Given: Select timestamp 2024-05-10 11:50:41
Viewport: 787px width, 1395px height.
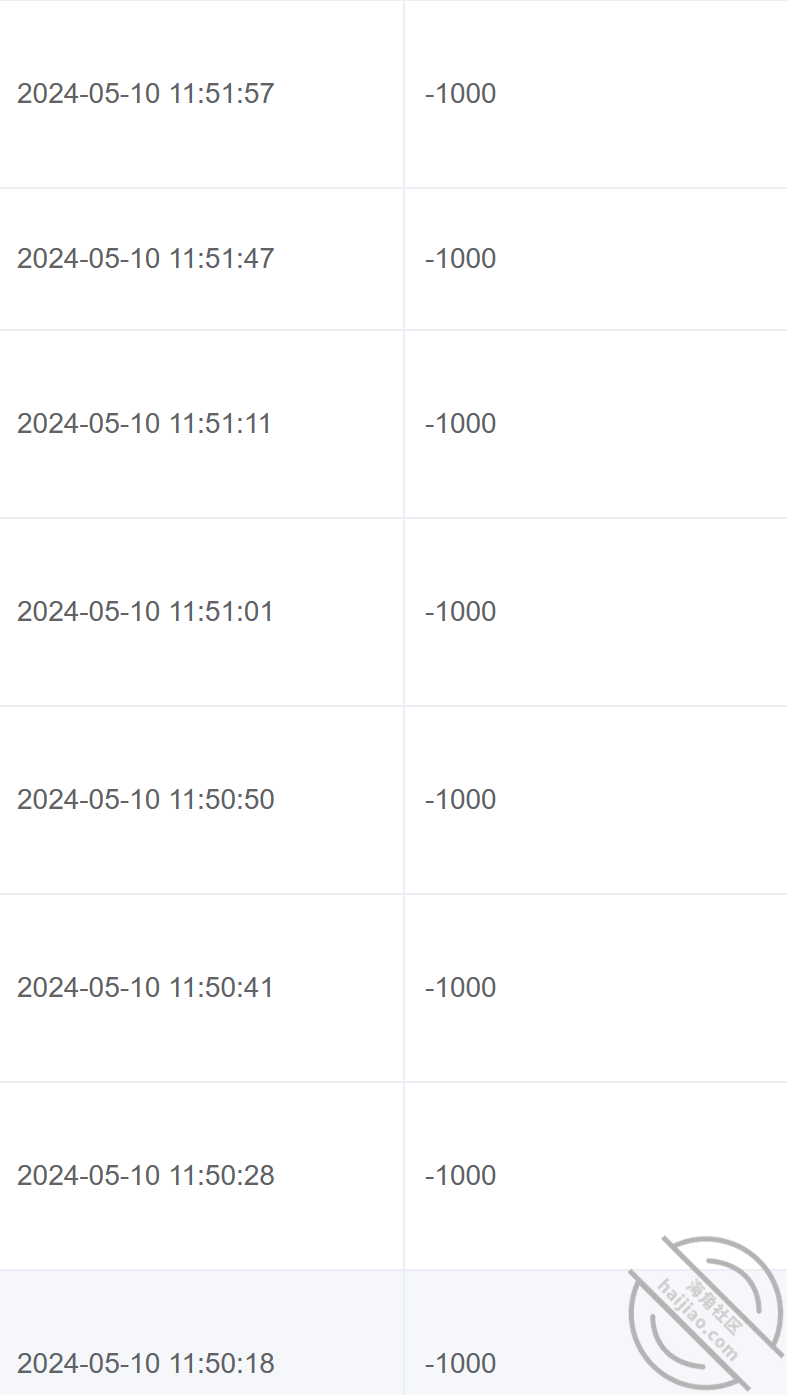Looking at the screenshot, I should 145,988.
